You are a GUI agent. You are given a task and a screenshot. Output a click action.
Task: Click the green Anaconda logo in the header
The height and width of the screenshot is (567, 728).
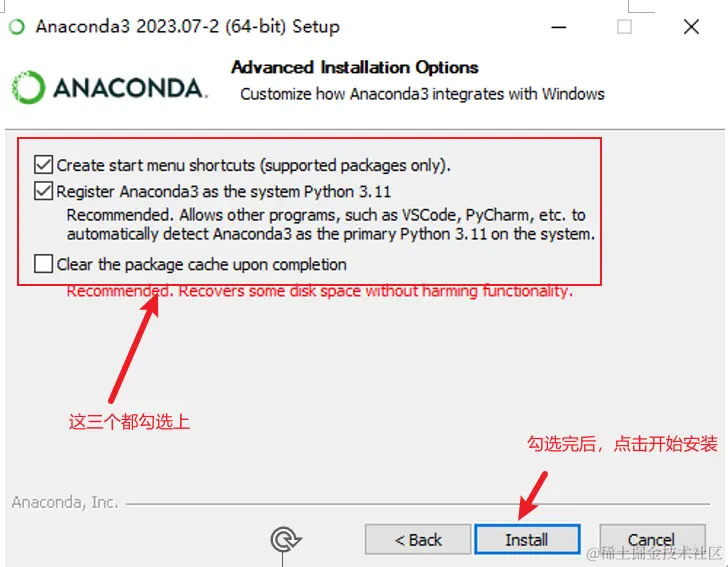coord(28,87)
